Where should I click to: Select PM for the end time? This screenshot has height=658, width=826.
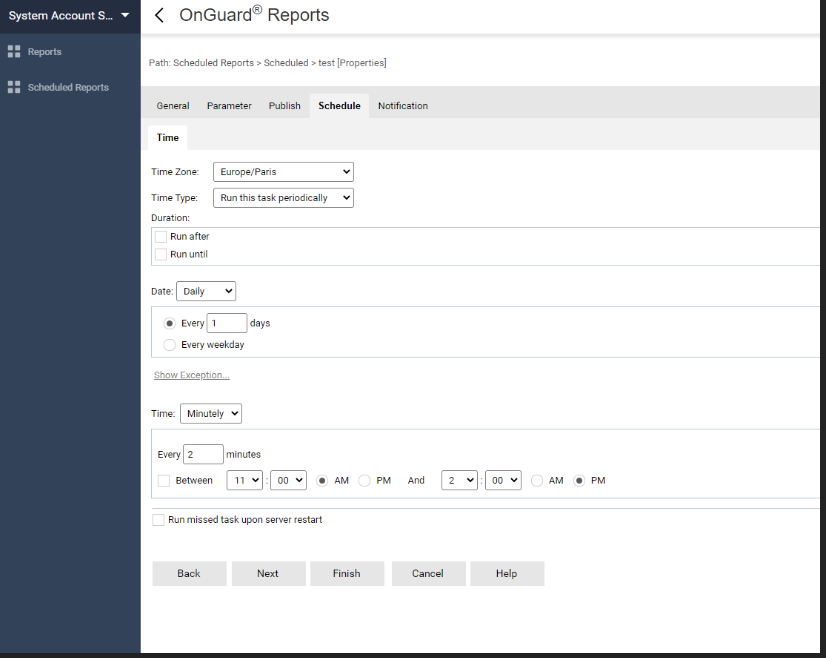point(579,480)
